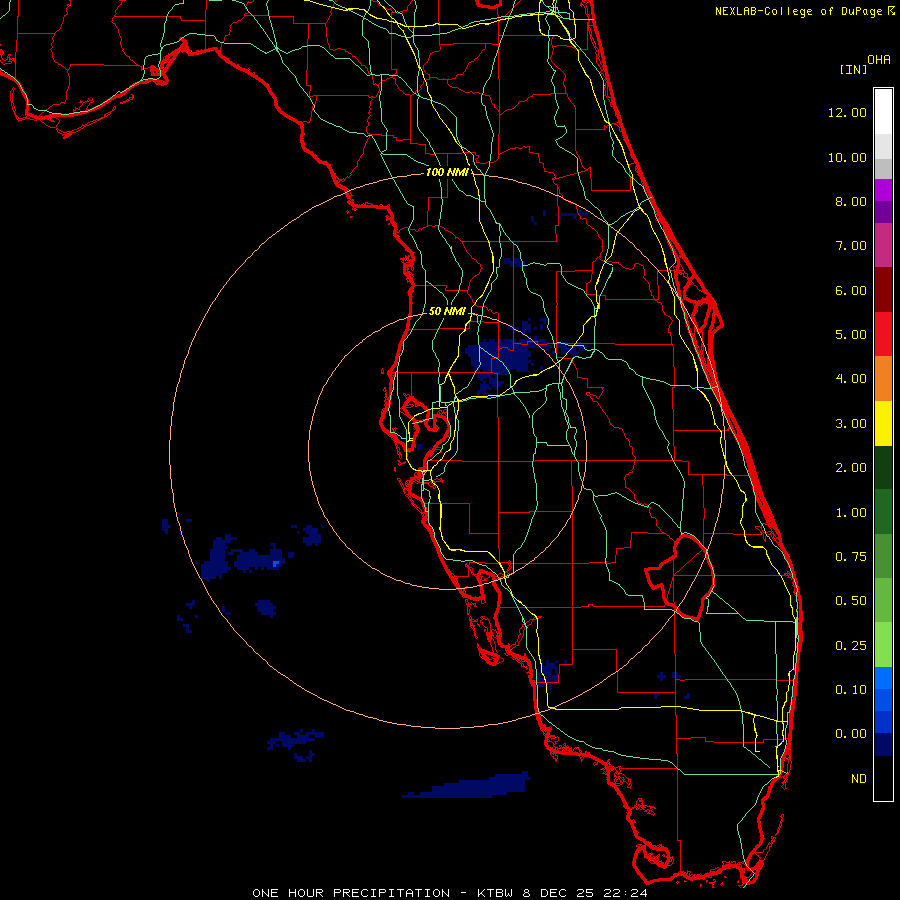Image resolution: width=900 pixels, height=900 pixels.
Task: Pick the dark green swatch beside 2.00
Action: coord(883,468)
